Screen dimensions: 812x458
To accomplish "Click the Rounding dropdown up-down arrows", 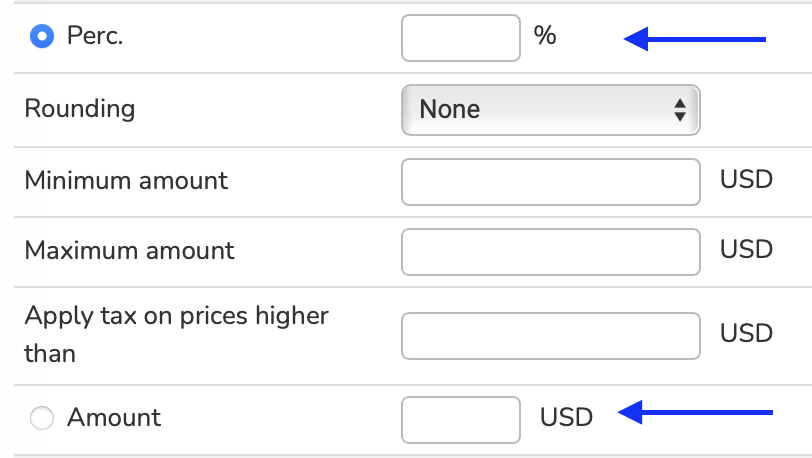I will pos(680,109).
